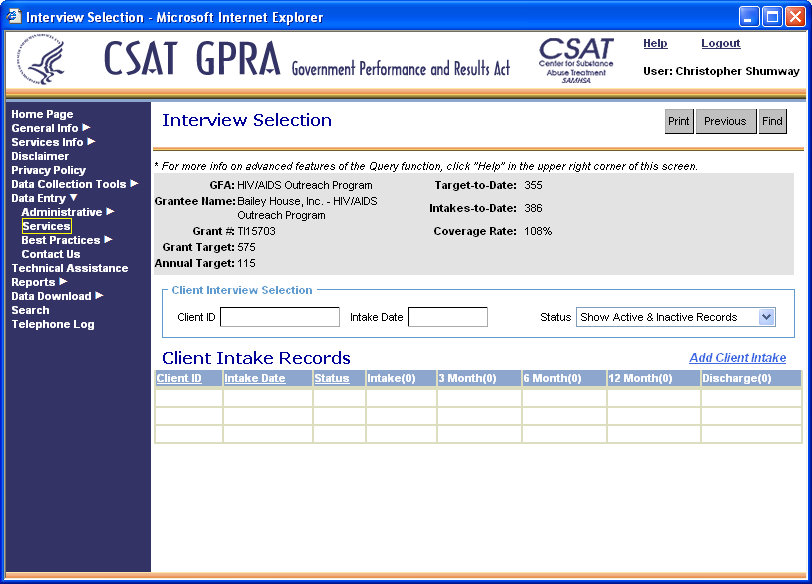
Task: Go to Home Page in sidebar
Action: click(x=42, y=114)
